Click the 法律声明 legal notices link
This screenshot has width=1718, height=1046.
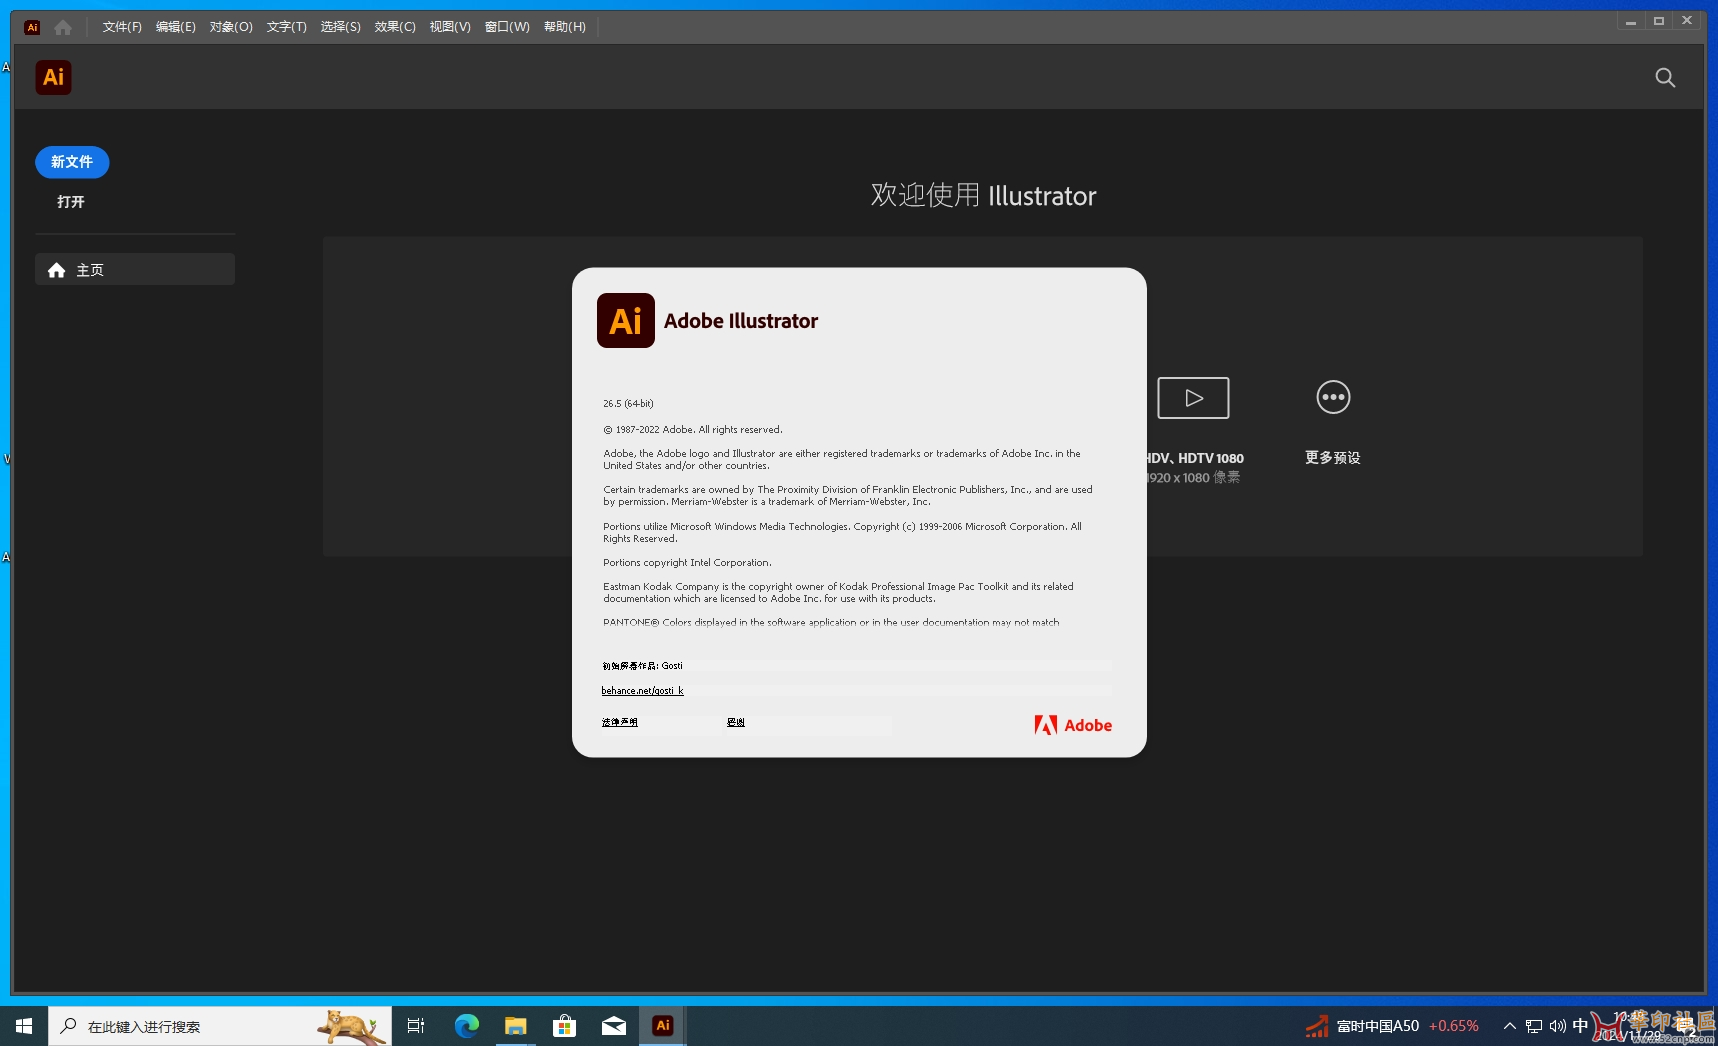click(620, 722)
